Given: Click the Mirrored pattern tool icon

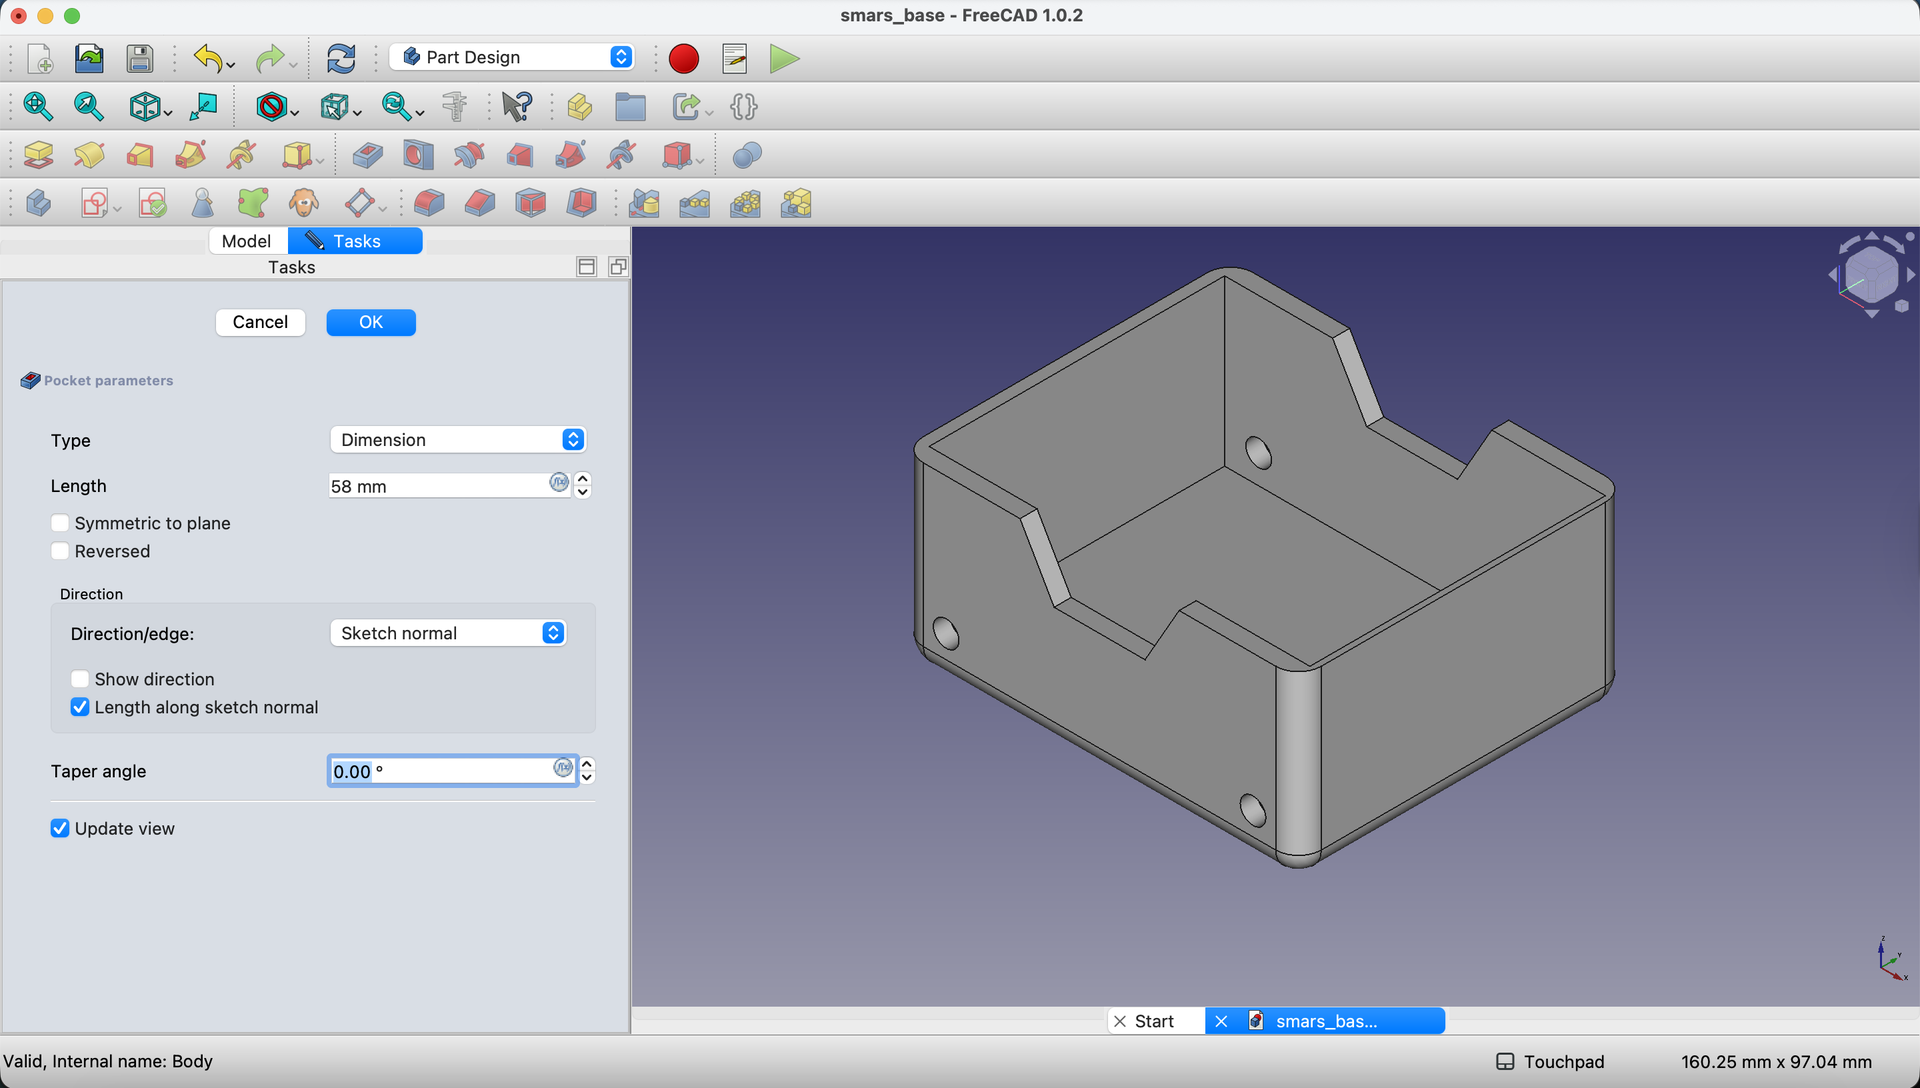Looking at the screenshot, I should click(644, 203).
